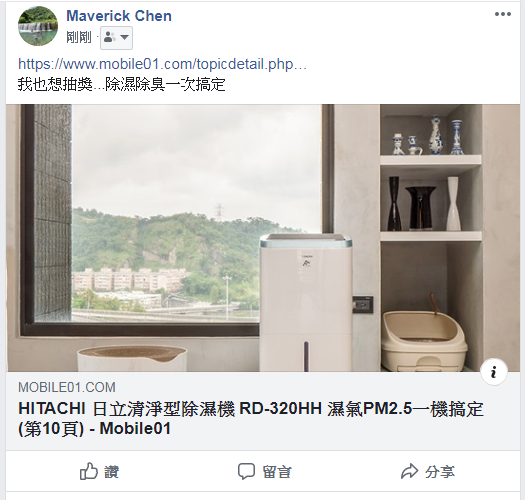The image size is (525, 500).
Task: Open the mobile01.com topicdetail URL
Action: [x=162, y=64]
